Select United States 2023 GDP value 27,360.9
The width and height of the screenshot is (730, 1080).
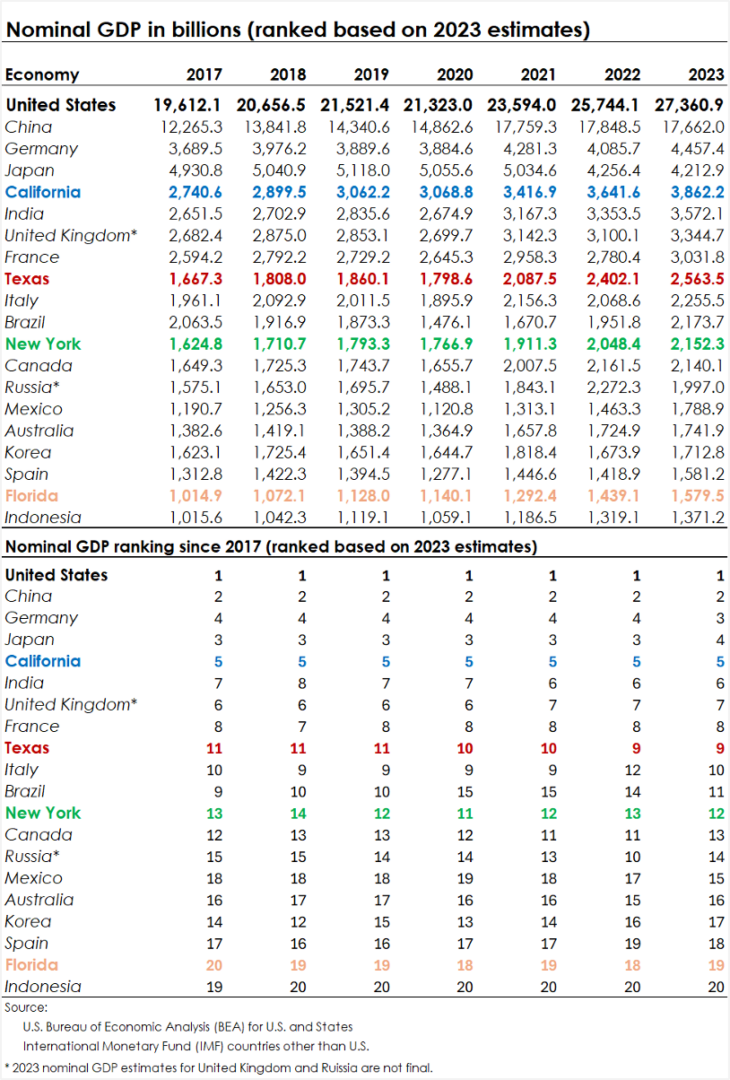pyautogui.click(x=689, y=105)
